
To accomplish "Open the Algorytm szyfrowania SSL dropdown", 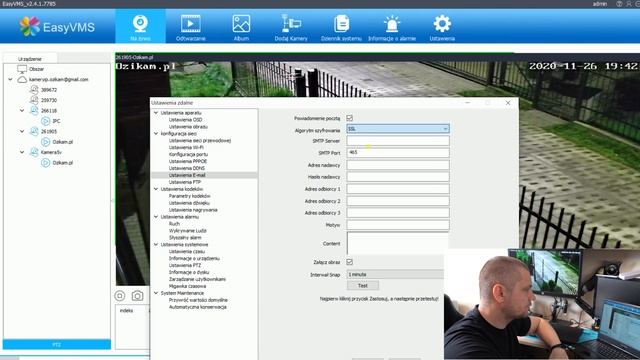I will click(398, 129).
